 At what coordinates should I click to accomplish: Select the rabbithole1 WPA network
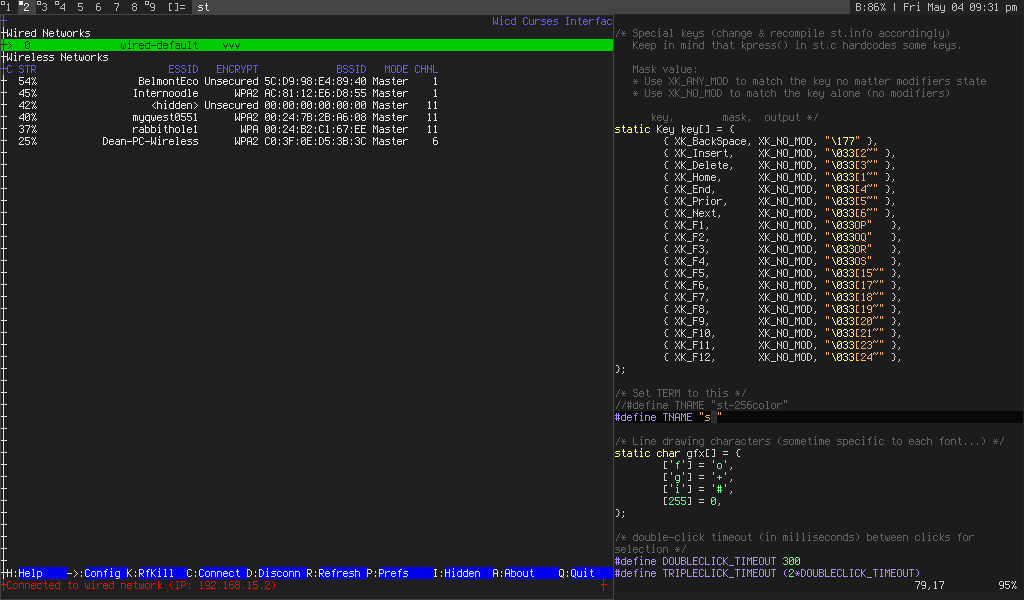tap(165, 129)
